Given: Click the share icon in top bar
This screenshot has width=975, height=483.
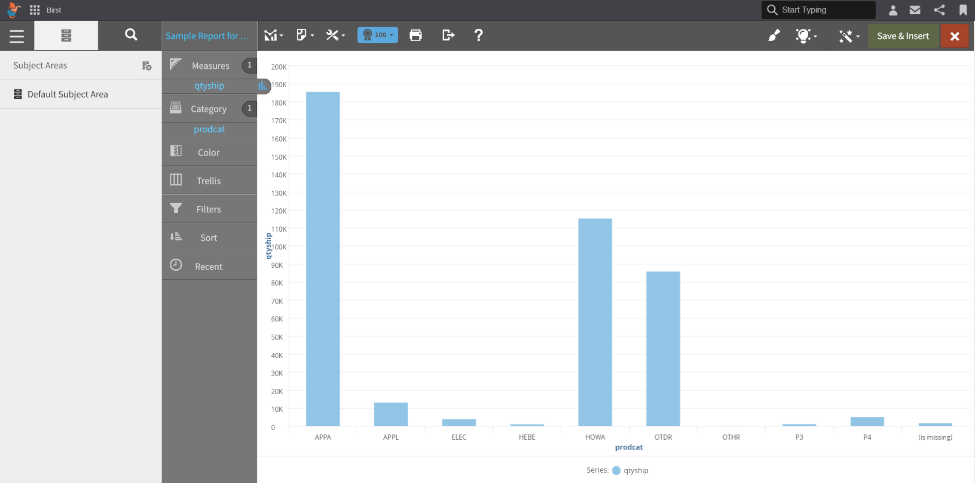Looking at the screenshot, I should (939, 10).
